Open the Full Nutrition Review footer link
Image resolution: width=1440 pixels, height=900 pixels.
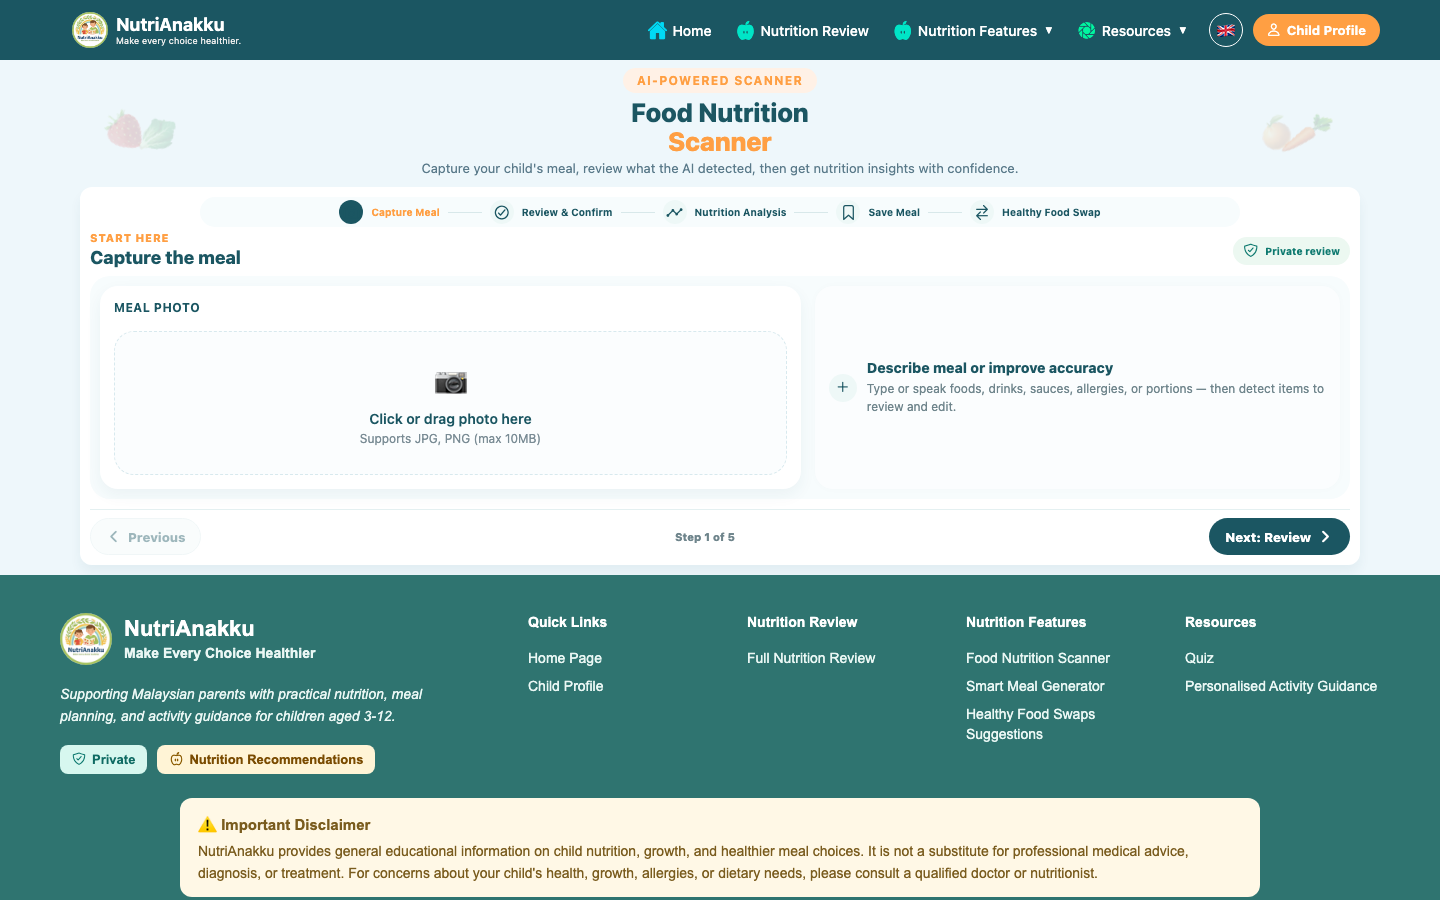coord(811,658)
